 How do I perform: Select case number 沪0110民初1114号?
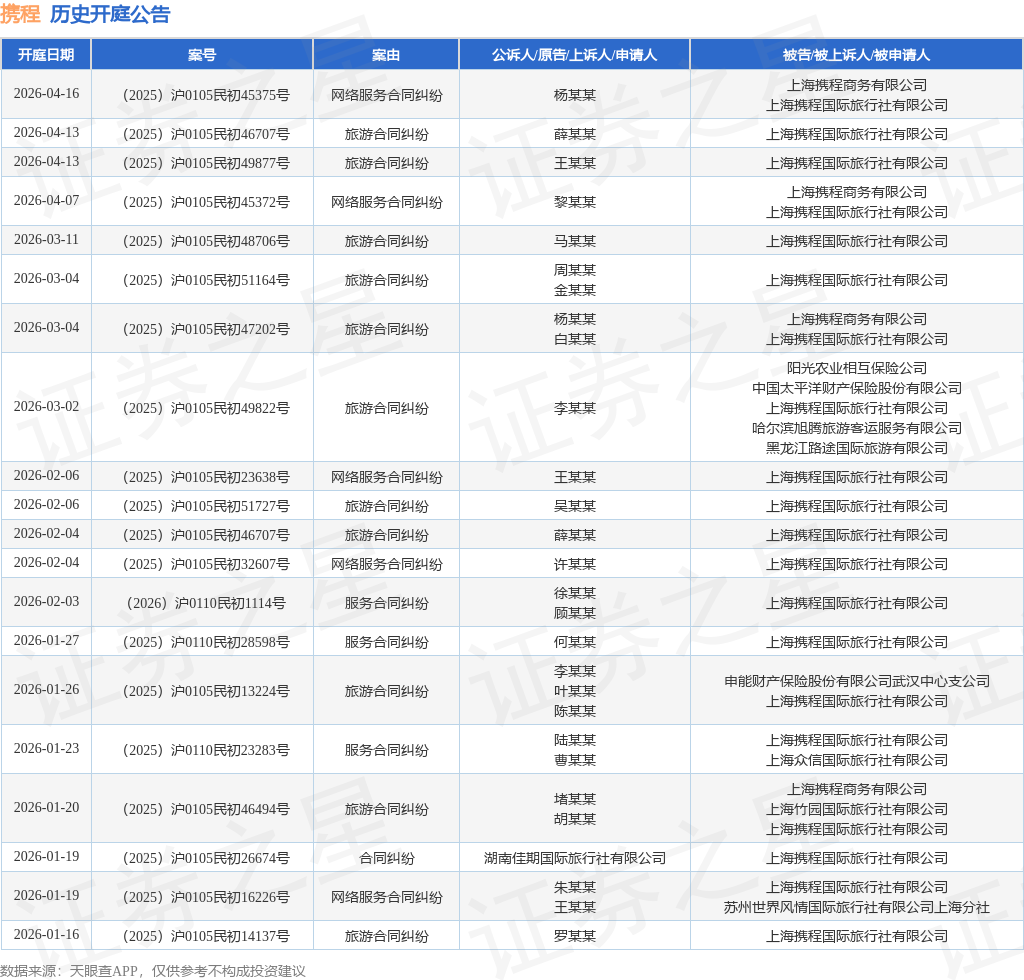206,603
